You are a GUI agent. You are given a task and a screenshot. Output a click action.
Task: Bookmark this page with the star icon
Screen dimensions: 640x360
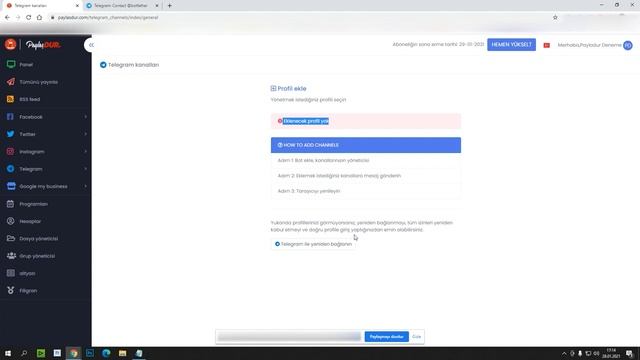[555, 18]
